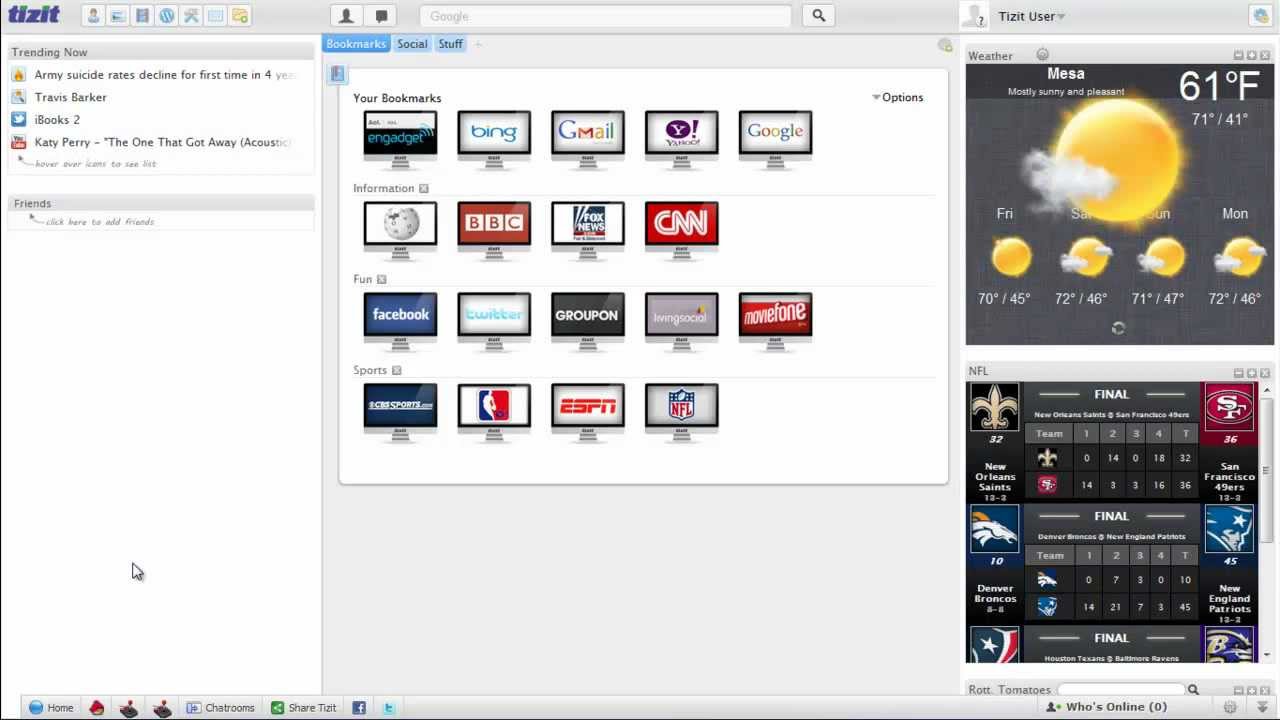1280x720 pixels.
Task: Remove the Information category via its X
Action: (x=424, y=188)
